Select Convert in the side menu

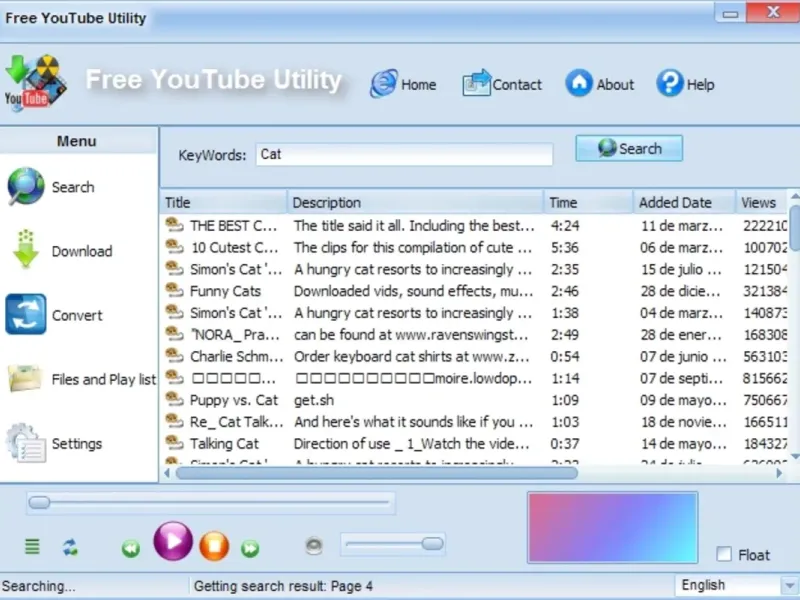click(55, 315)
